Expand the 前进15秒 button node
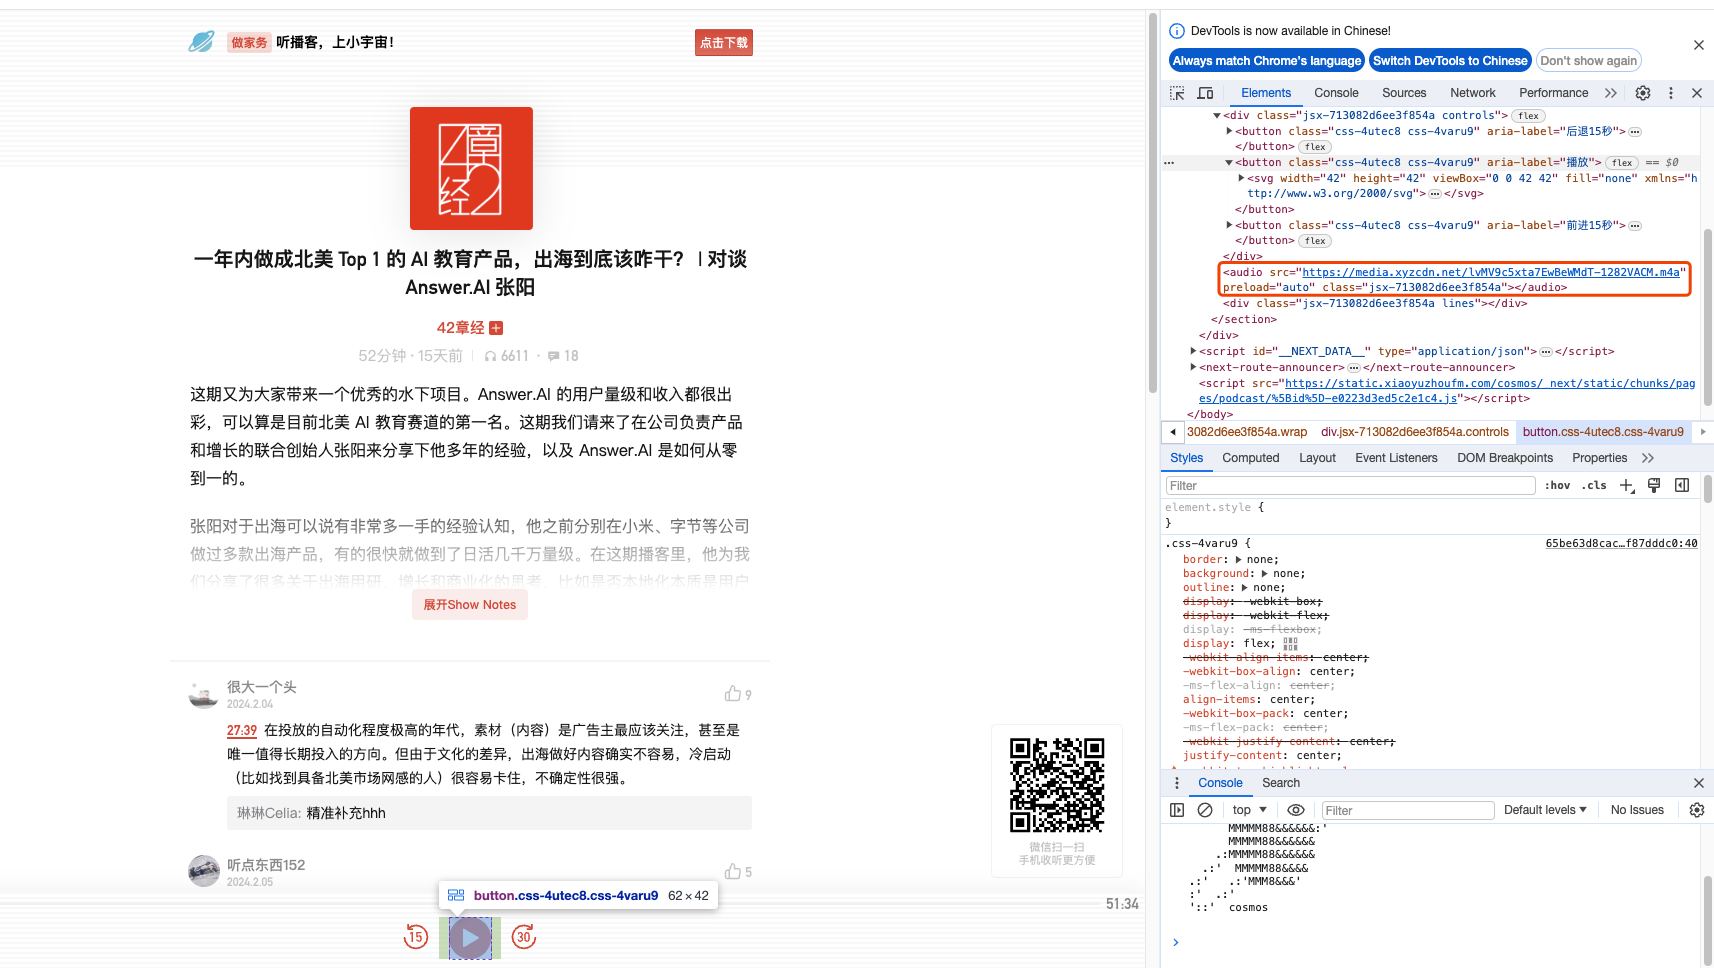Viewport: 1714px width, 968px height. click(x=1230, y=225)
